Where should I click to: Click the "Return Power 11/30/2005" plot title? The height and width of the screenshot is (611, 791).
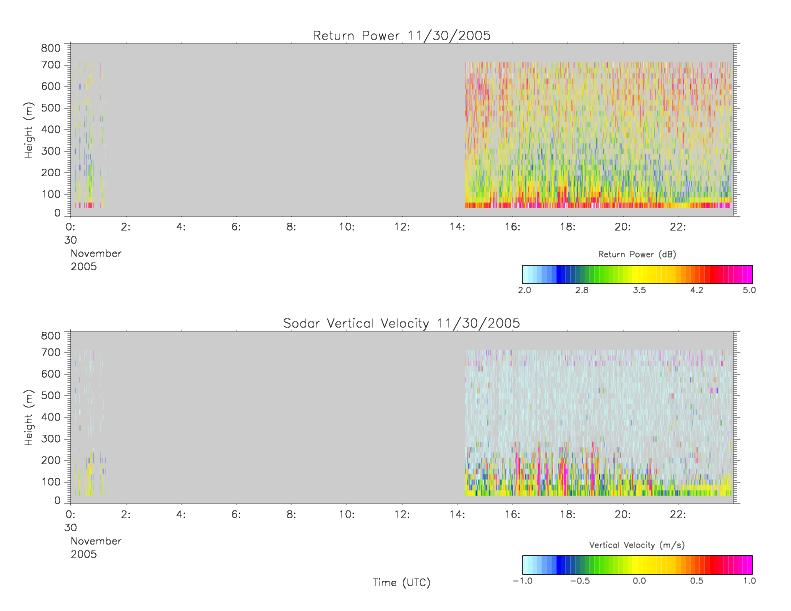[x=402, y=36]
